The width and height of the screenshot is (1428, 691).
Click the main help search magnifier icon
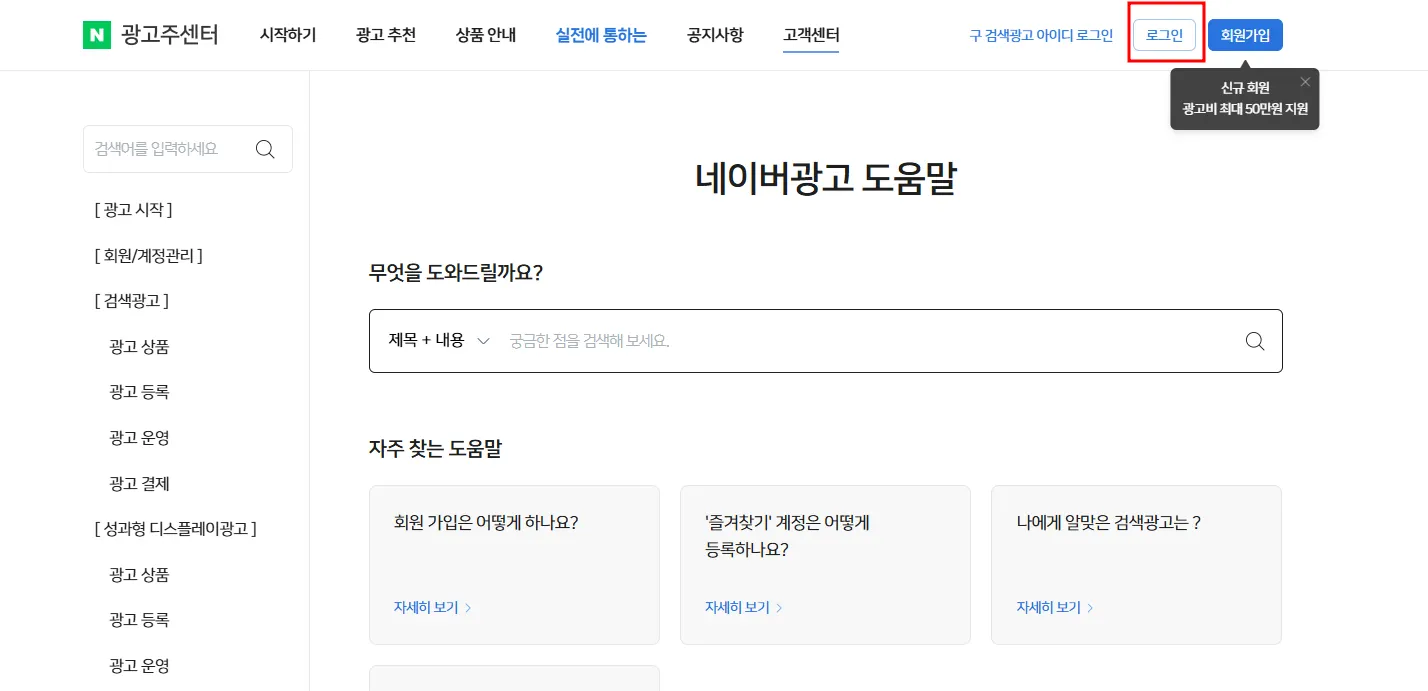click(x=1255, y=341)
